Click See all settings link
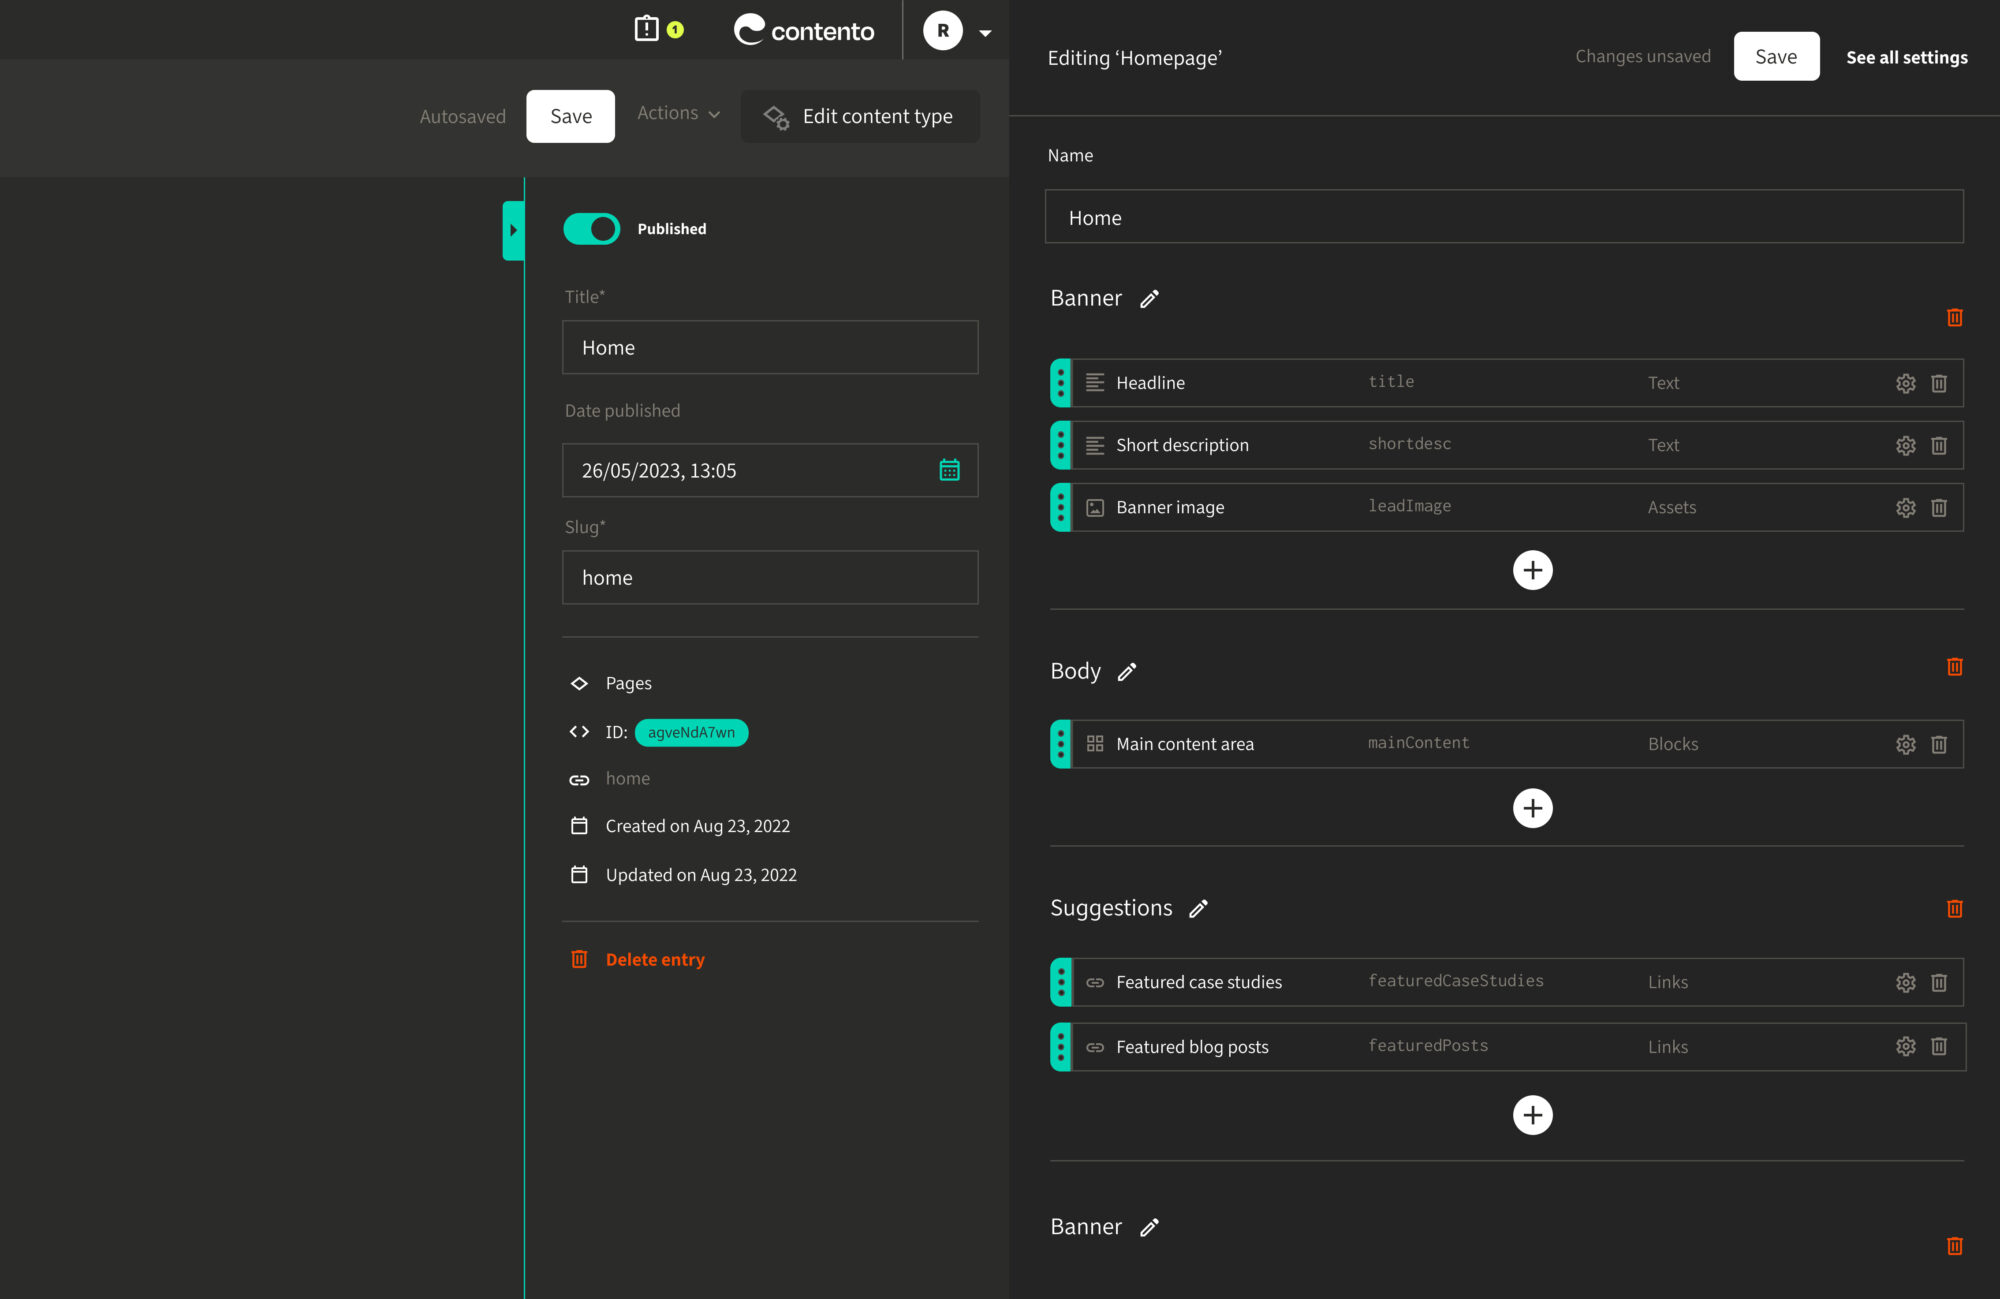The image size is (2000, 1299). (x=1906, y=57)
